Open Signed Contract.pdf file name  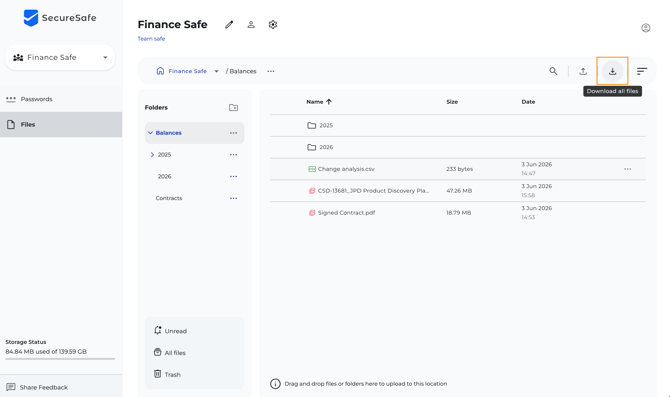tap(347, 213)
